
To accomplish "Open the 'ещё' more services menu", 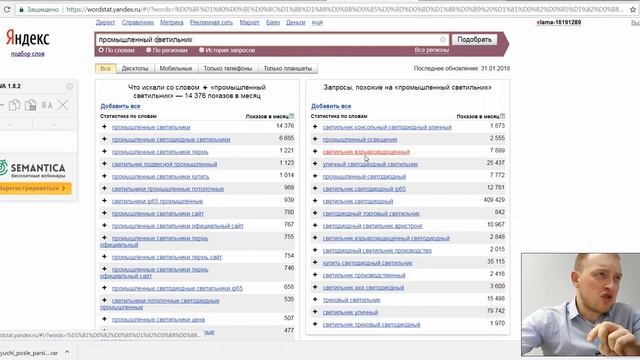I will (x=317, y=22).
